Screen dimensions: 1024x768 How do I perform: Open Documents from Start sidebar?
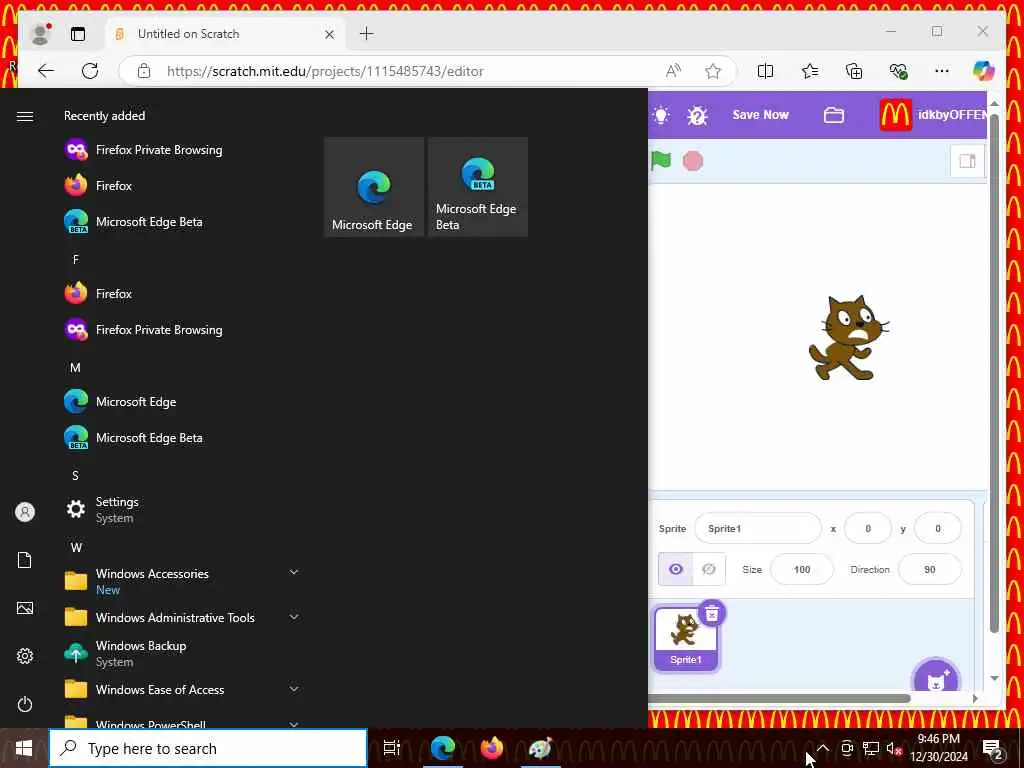[x=25, y=560]
